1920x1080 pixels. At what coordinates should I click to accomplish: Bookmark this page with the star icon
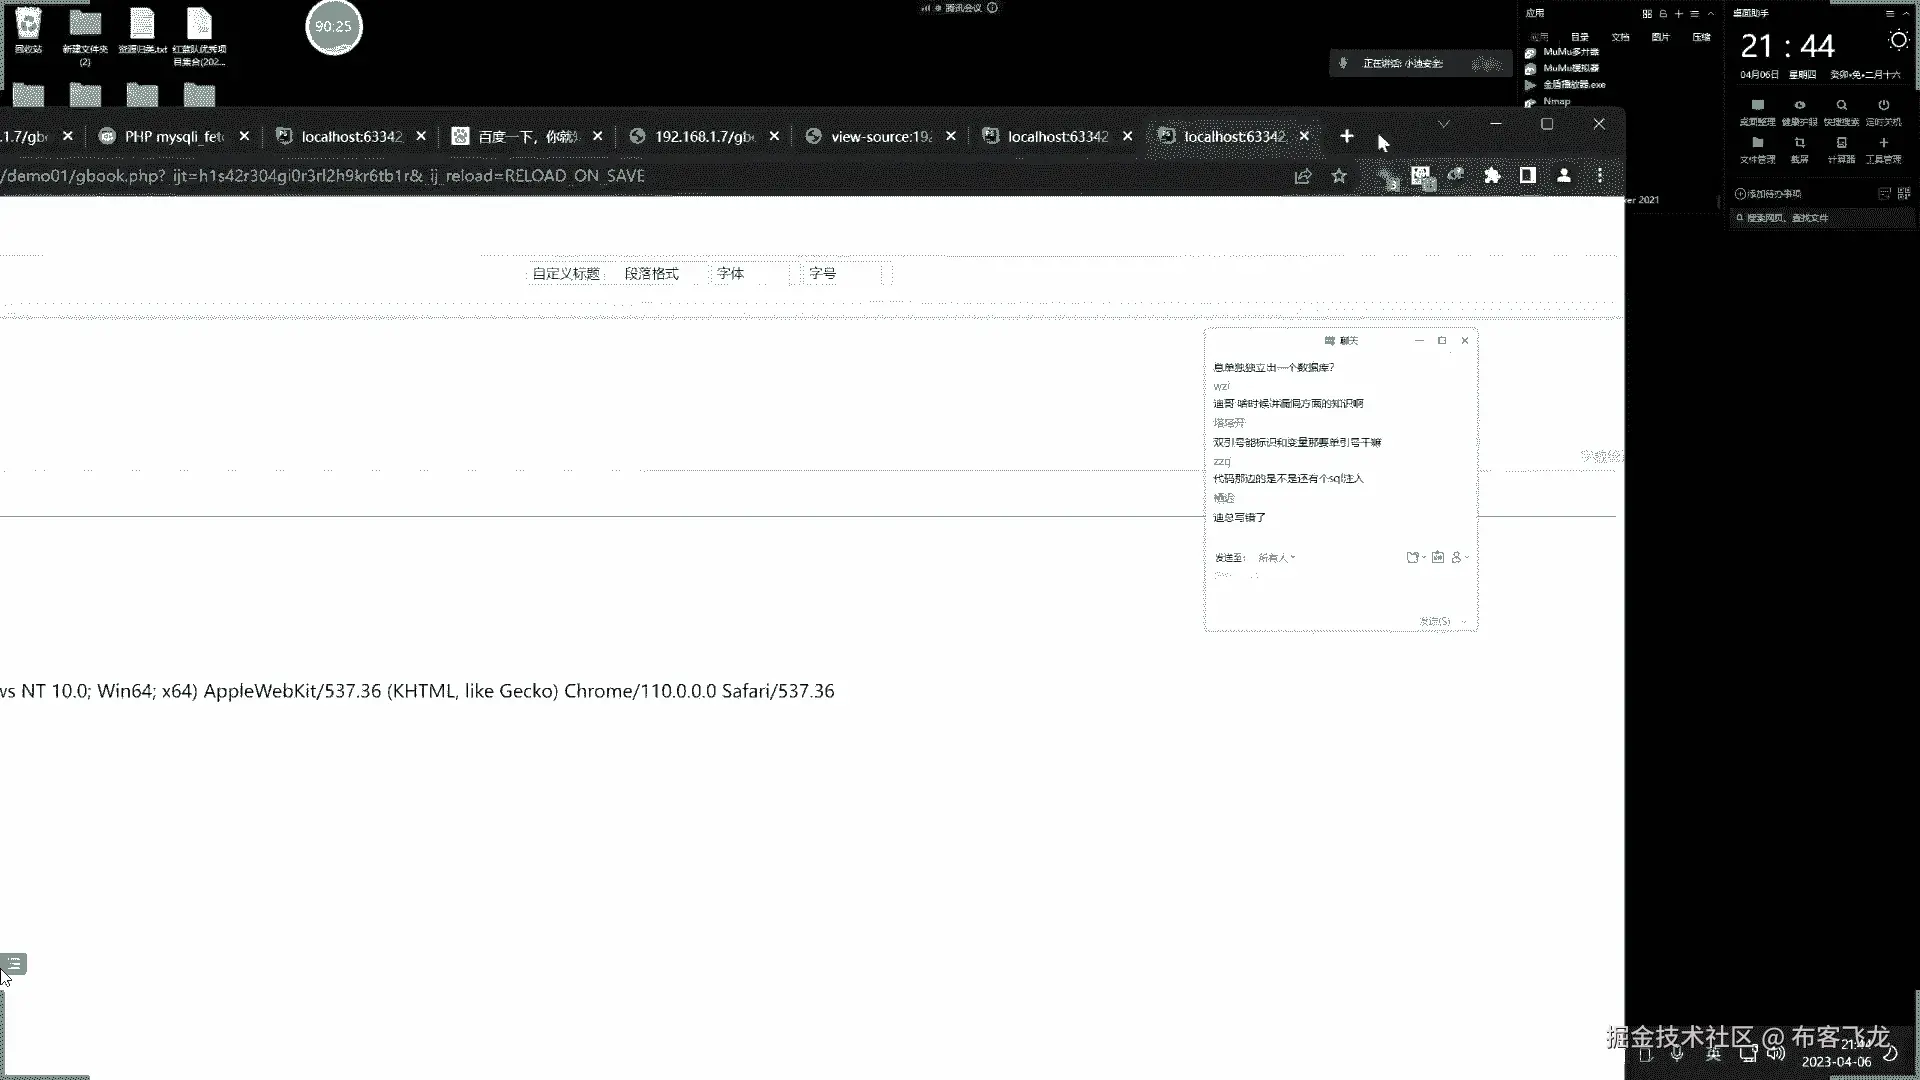[x=1339, y=176]
